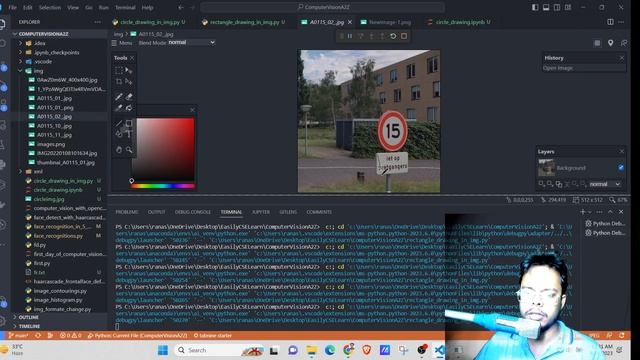Click Python Current File debug status
Viewport: 640px width, 360px height.
click(138, 336)
